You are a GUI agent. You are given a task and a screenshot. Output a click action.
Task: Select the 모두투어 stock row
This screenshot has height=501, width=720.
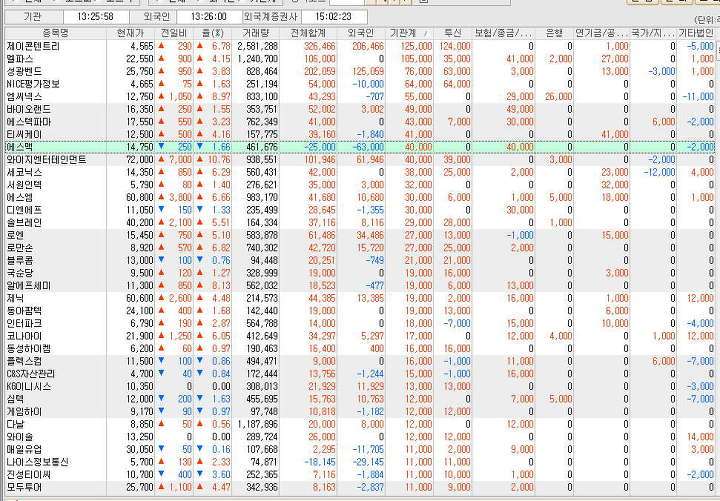(x=360, y=487)
